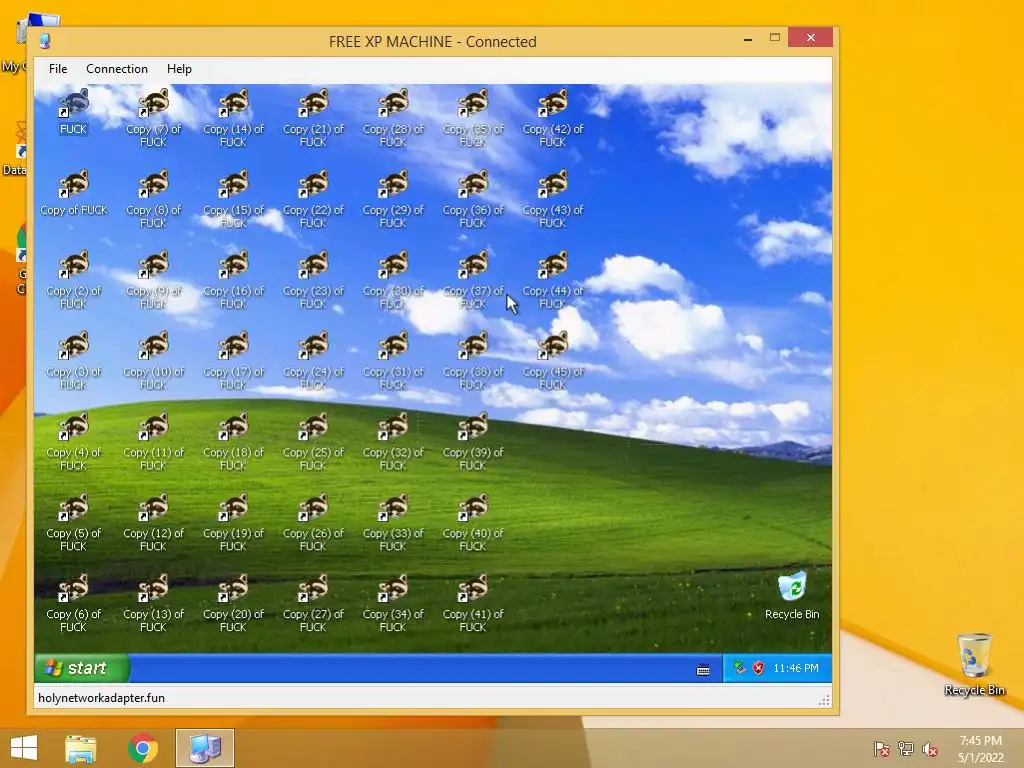
Task: Open the File menu
Action: coord(58,69)
